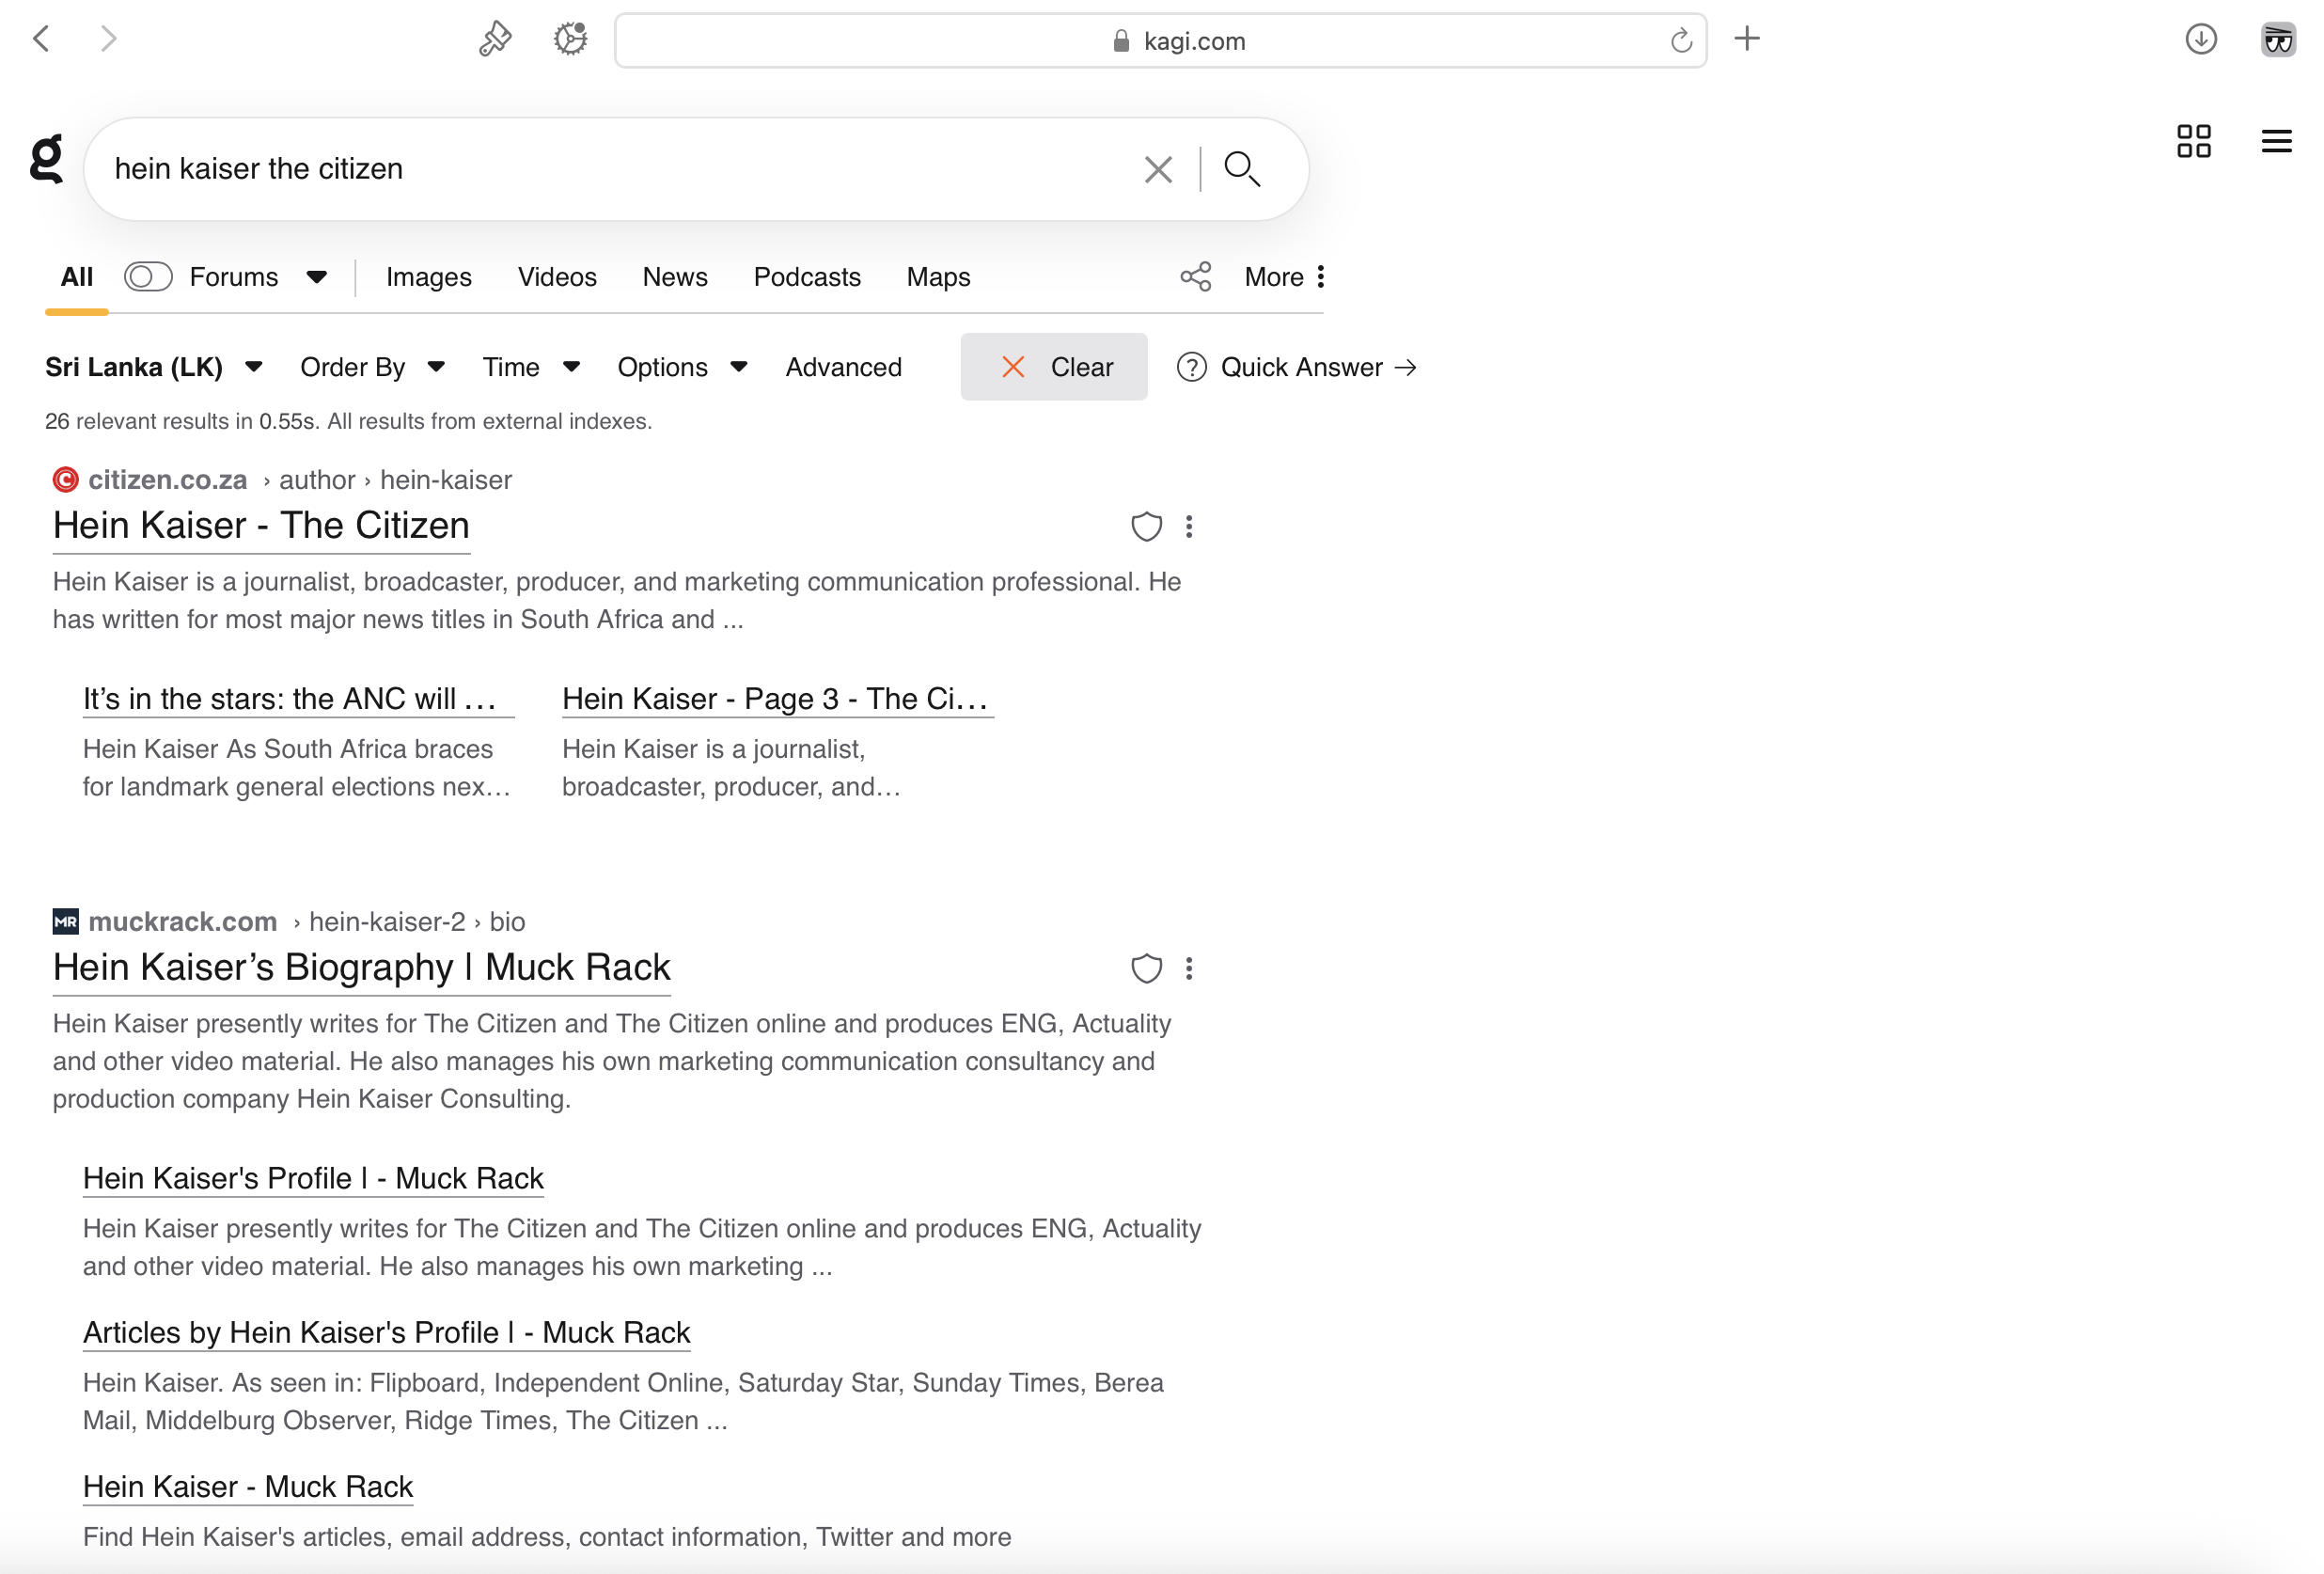Clear the search query with X icon
Image resolution: width=2324 pixels, height=1574 pixels.
tap(1157, 169)
